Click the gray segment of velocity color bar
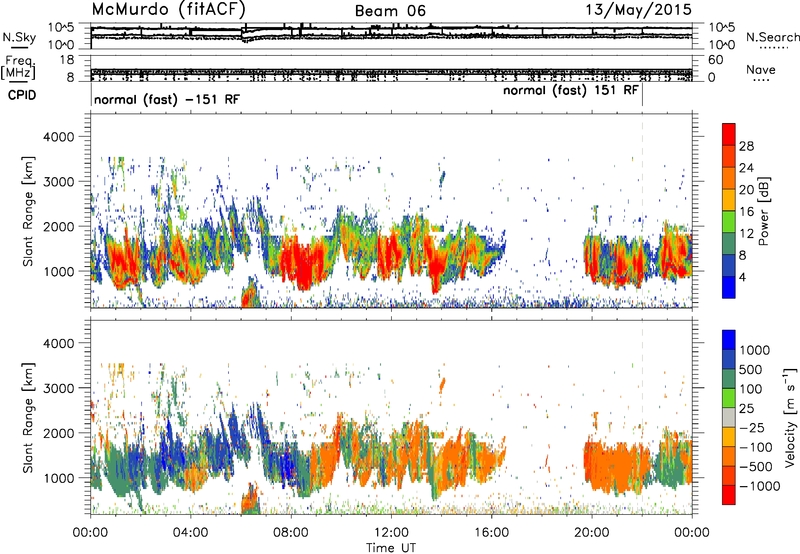Screen dimensions: 800x554 tap(729, 417)
